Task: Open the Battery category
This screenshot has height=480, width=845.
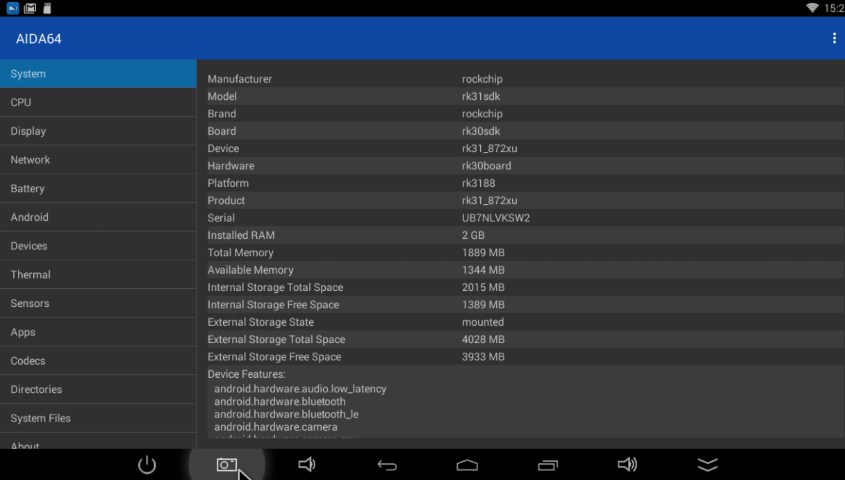Action: coord(98,189)
